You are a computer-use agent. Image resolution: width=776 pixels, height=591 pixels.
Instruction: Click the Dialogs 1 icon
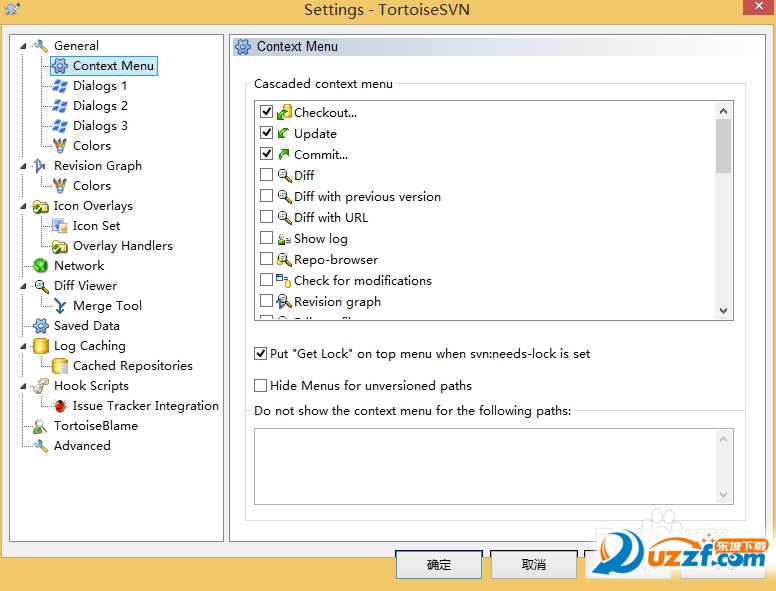click(x=60, y=86)
